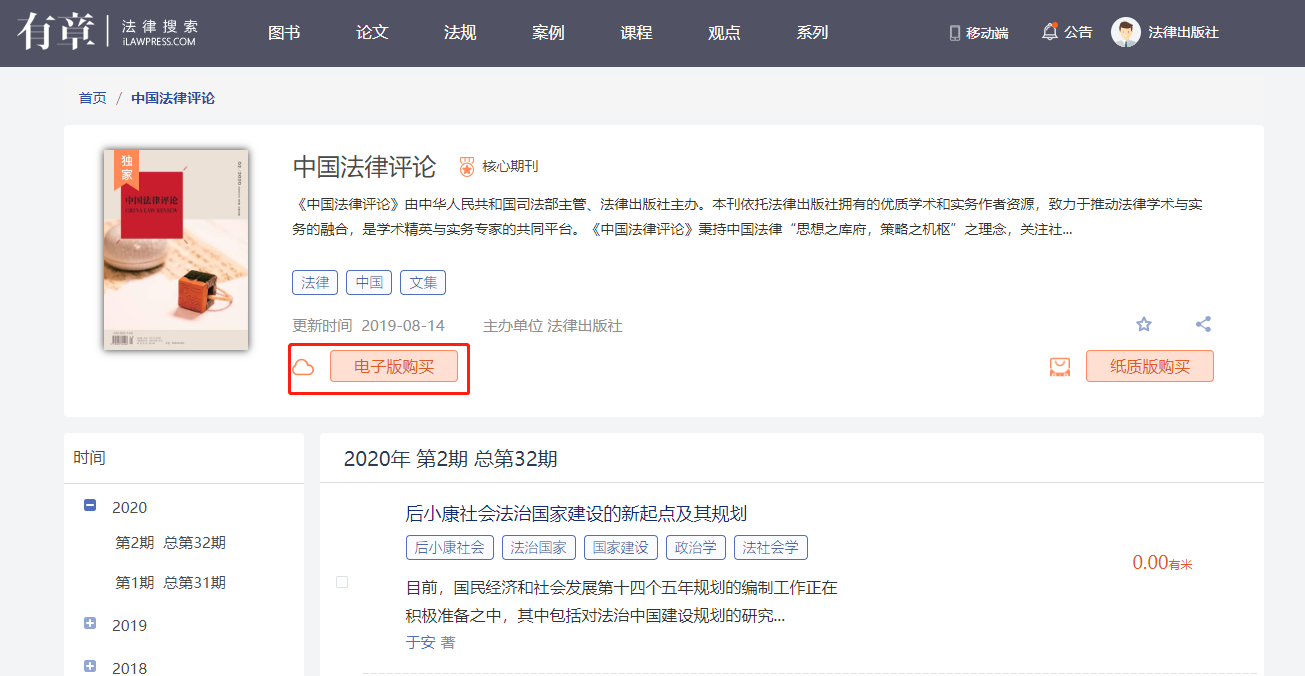Expand the 2019 year node
1305x676 pixels.
tap(90, 624)
